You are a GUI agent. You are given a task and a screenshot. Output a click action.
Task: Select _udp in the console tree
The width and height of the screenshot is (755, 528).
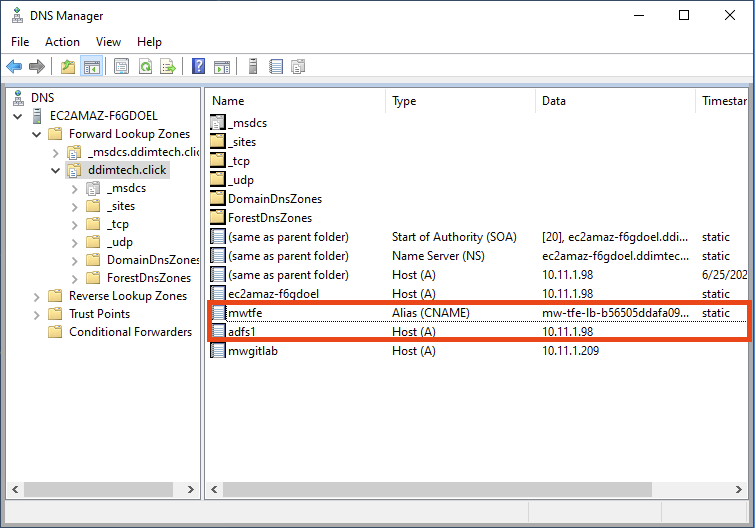point(119,242)
